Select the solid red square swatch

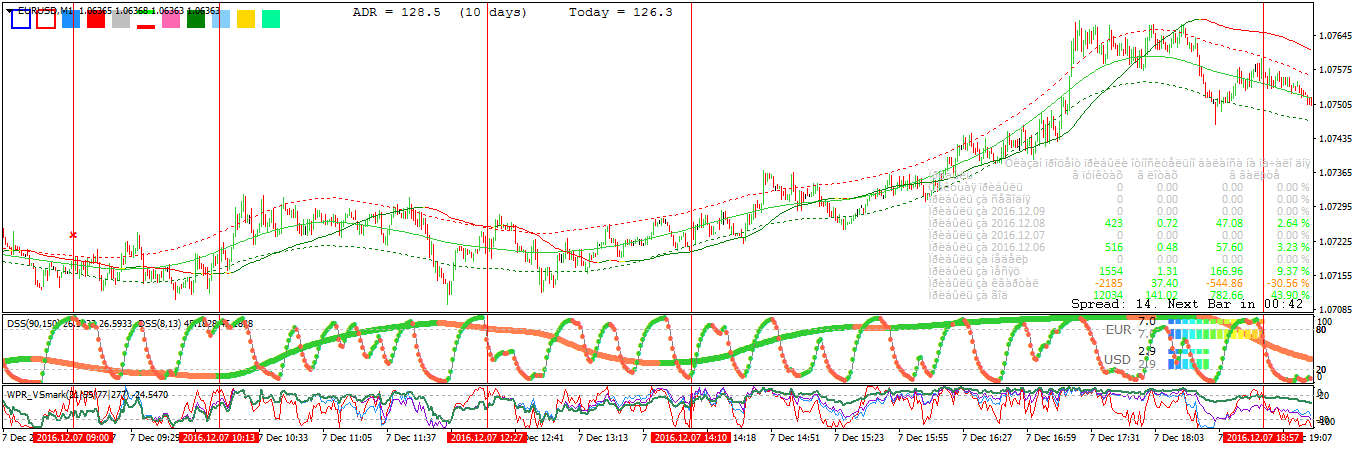point(96,19)
